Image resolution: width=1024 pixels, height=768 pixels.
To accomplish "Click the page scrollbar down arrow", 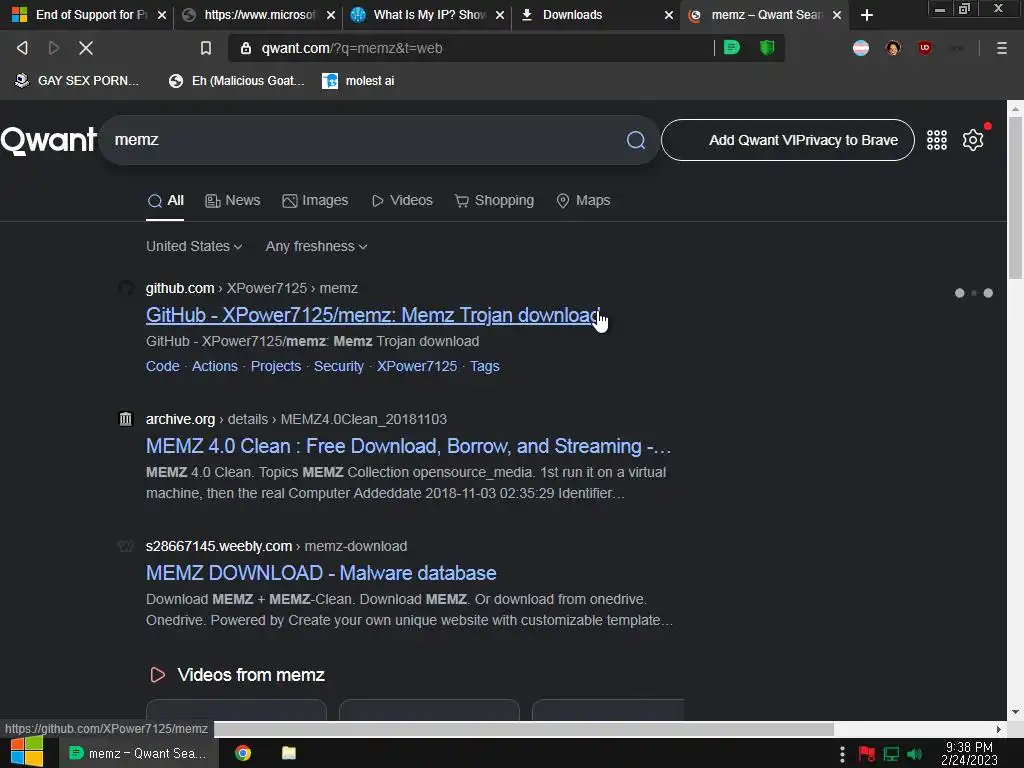I will (1015, 712).
